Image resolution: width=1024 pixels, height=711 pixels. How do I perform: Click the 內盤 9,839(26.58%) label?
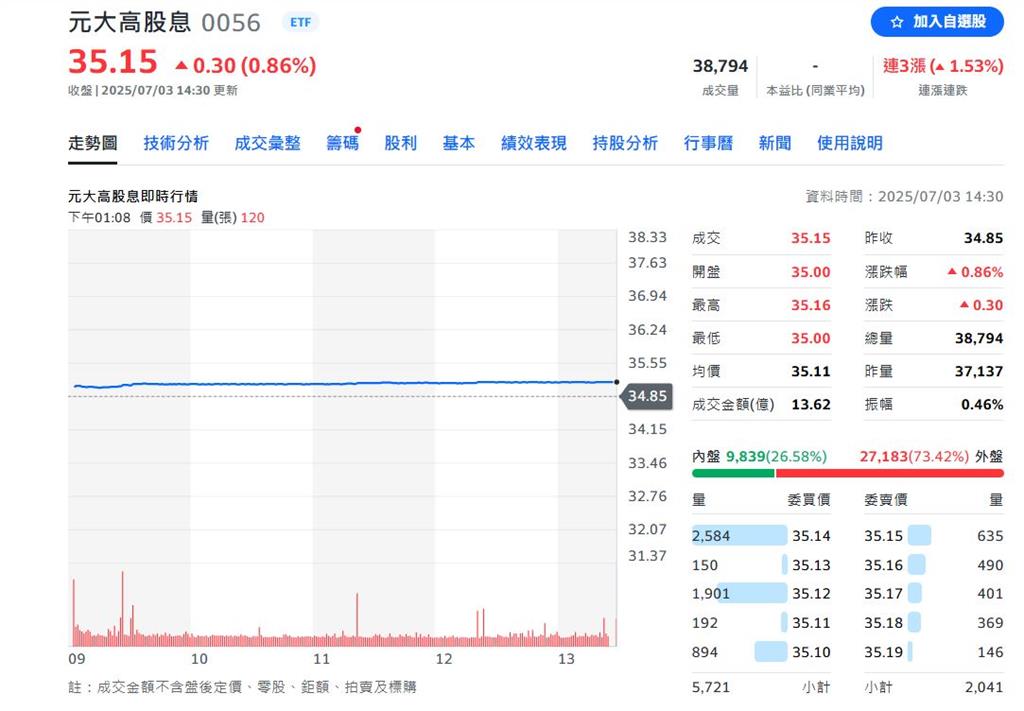[x=759, y=456]
